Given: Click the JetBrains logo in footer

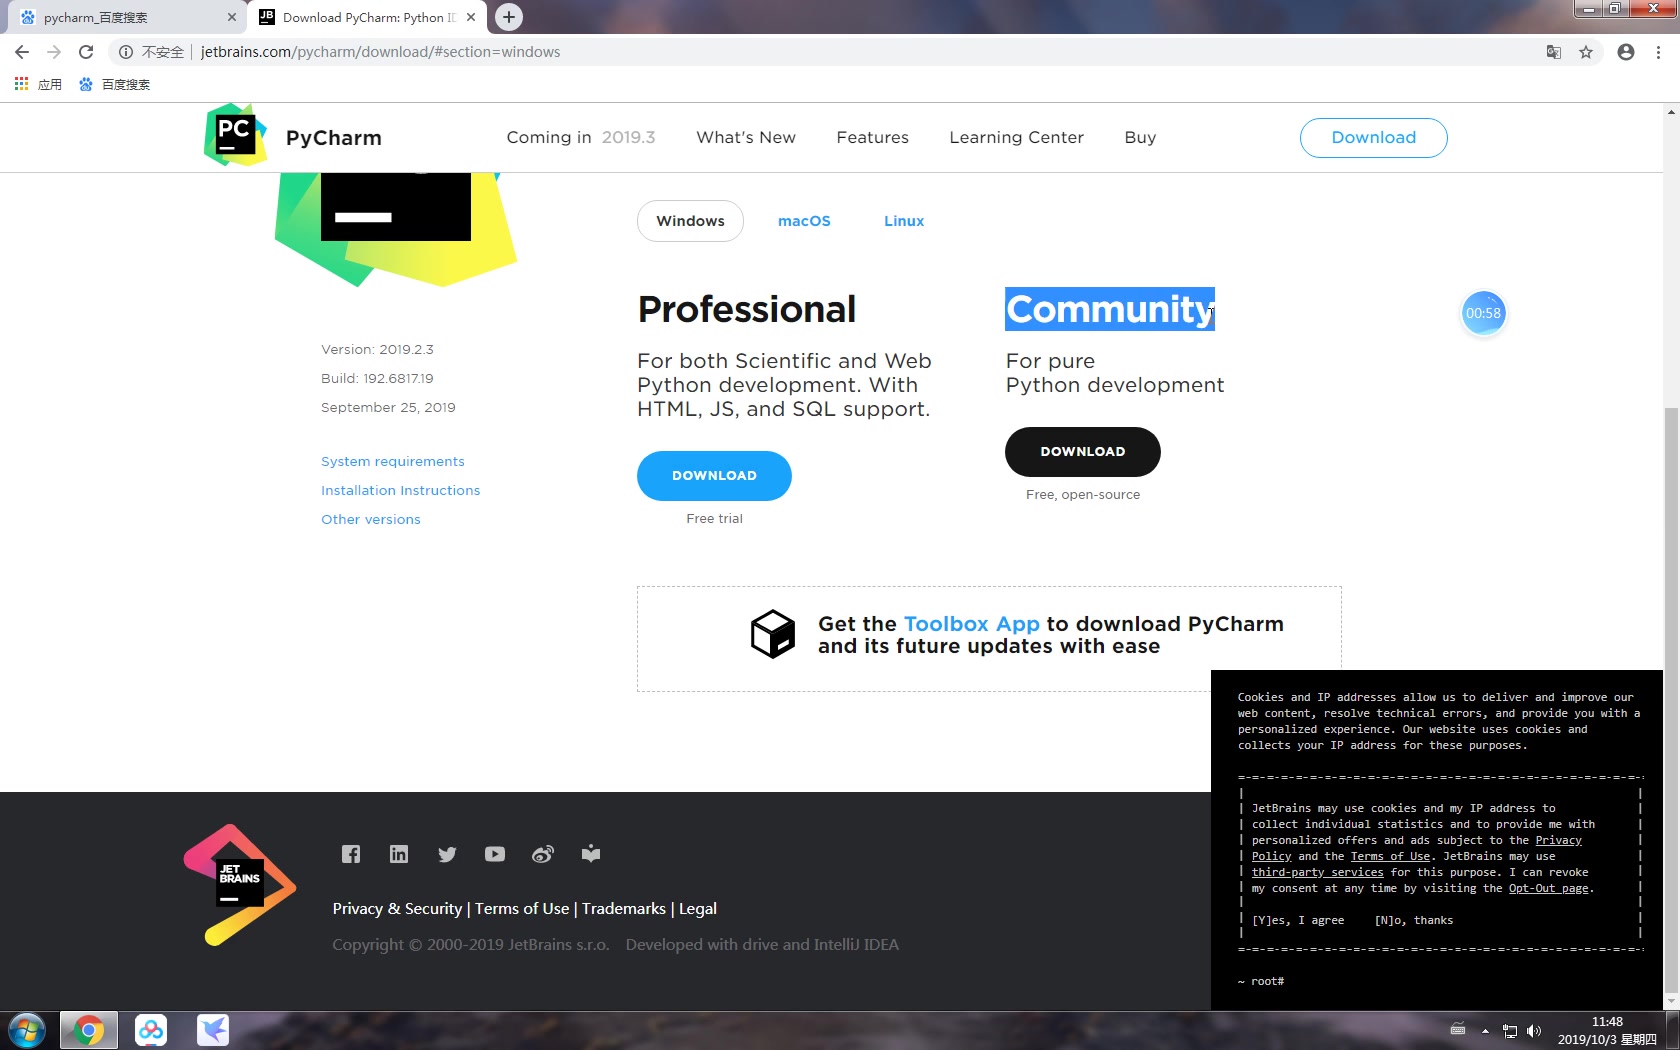Looking at the screenshot, I should tap(240, 885).
